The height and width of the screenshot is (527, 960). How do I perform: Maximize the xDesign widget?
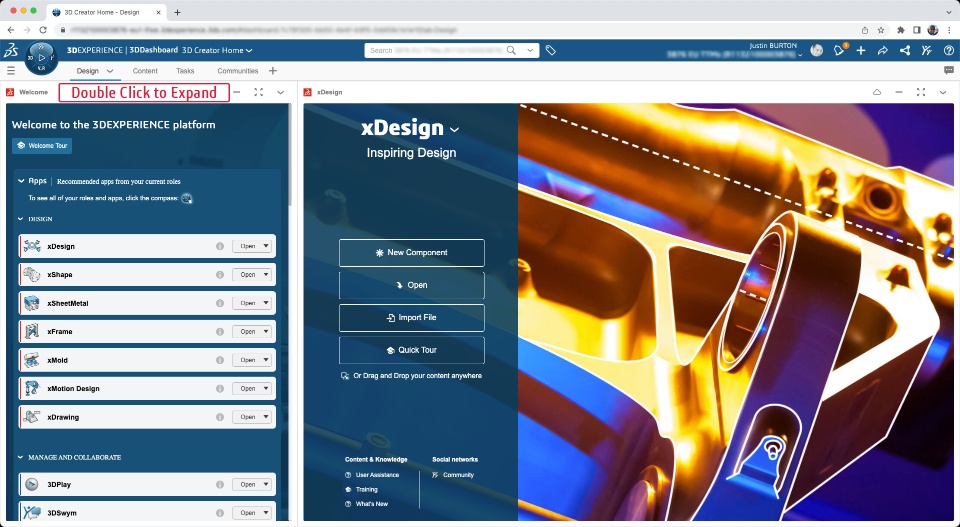(921, 92)
